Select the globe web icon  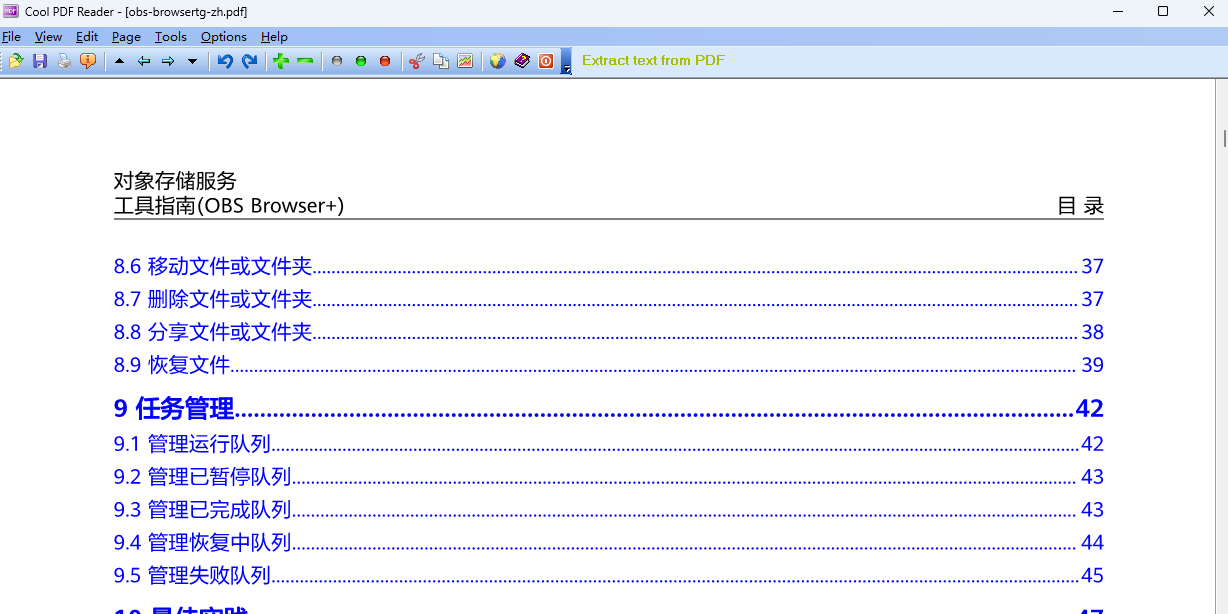tap(496, 60)
